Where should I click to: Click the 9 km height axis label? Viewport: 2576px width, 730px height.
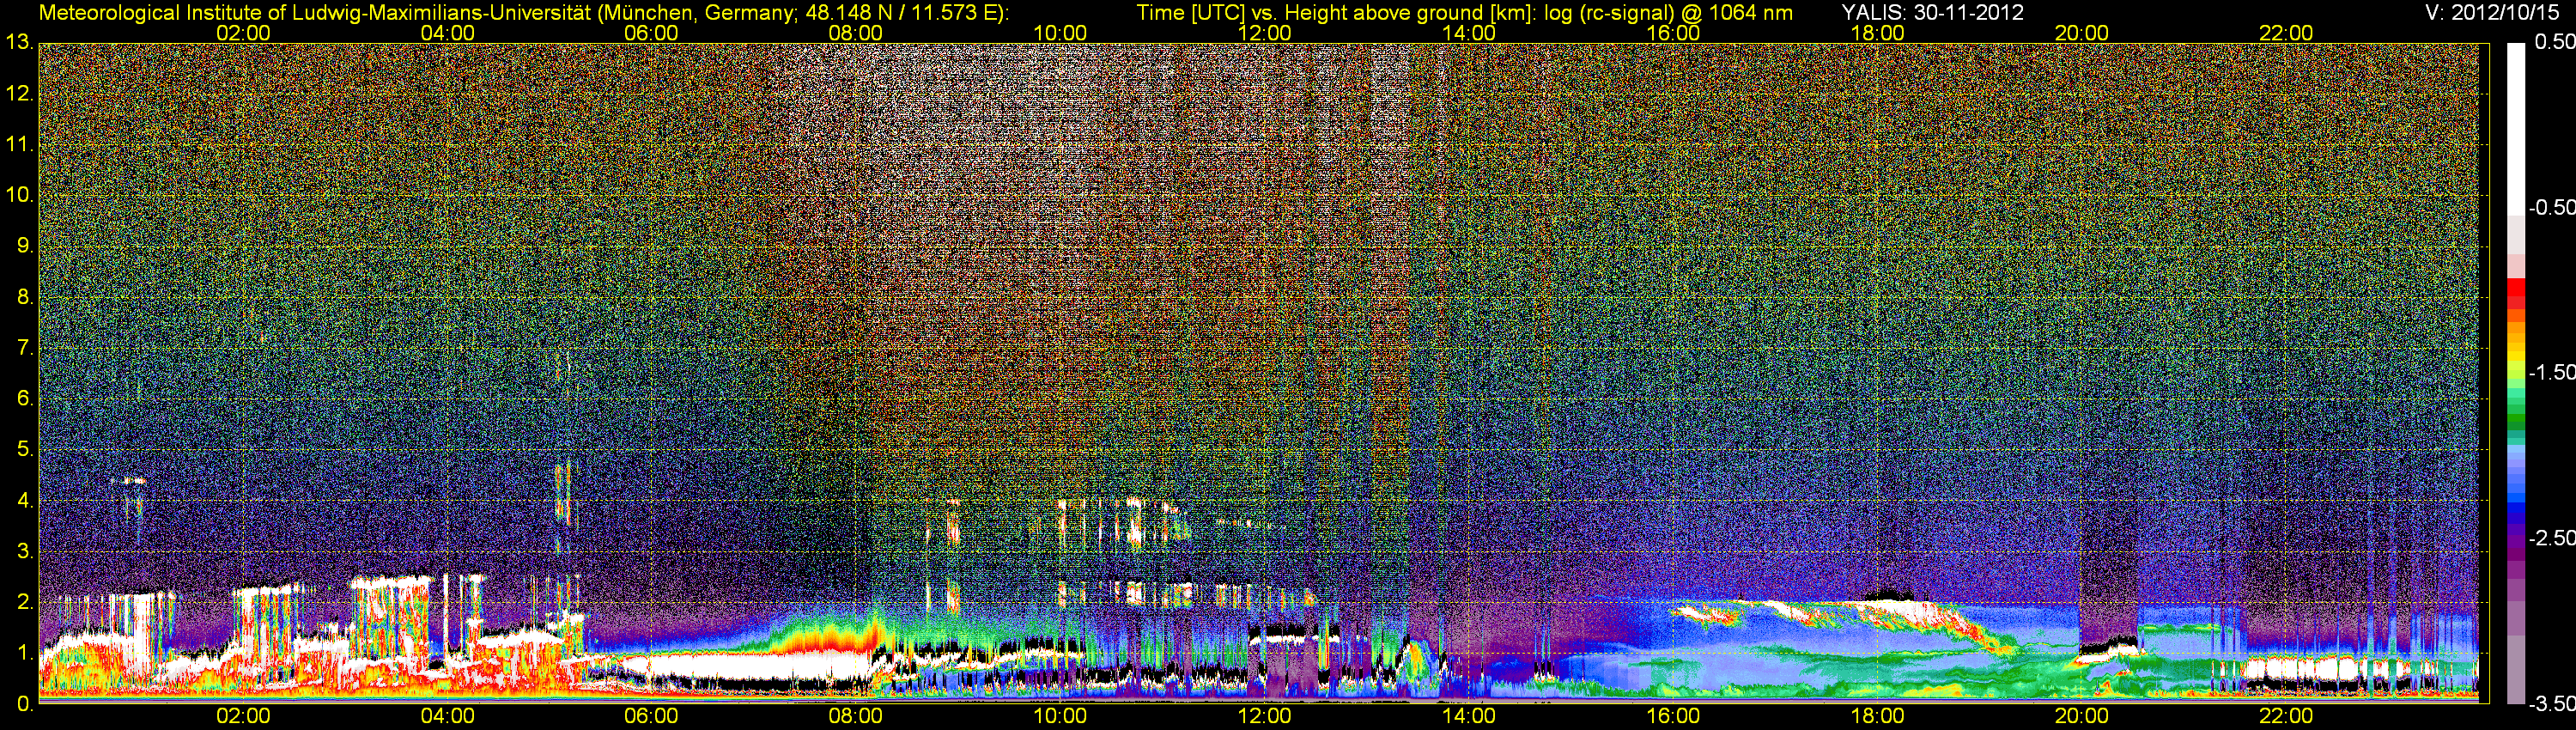(24, 246)
